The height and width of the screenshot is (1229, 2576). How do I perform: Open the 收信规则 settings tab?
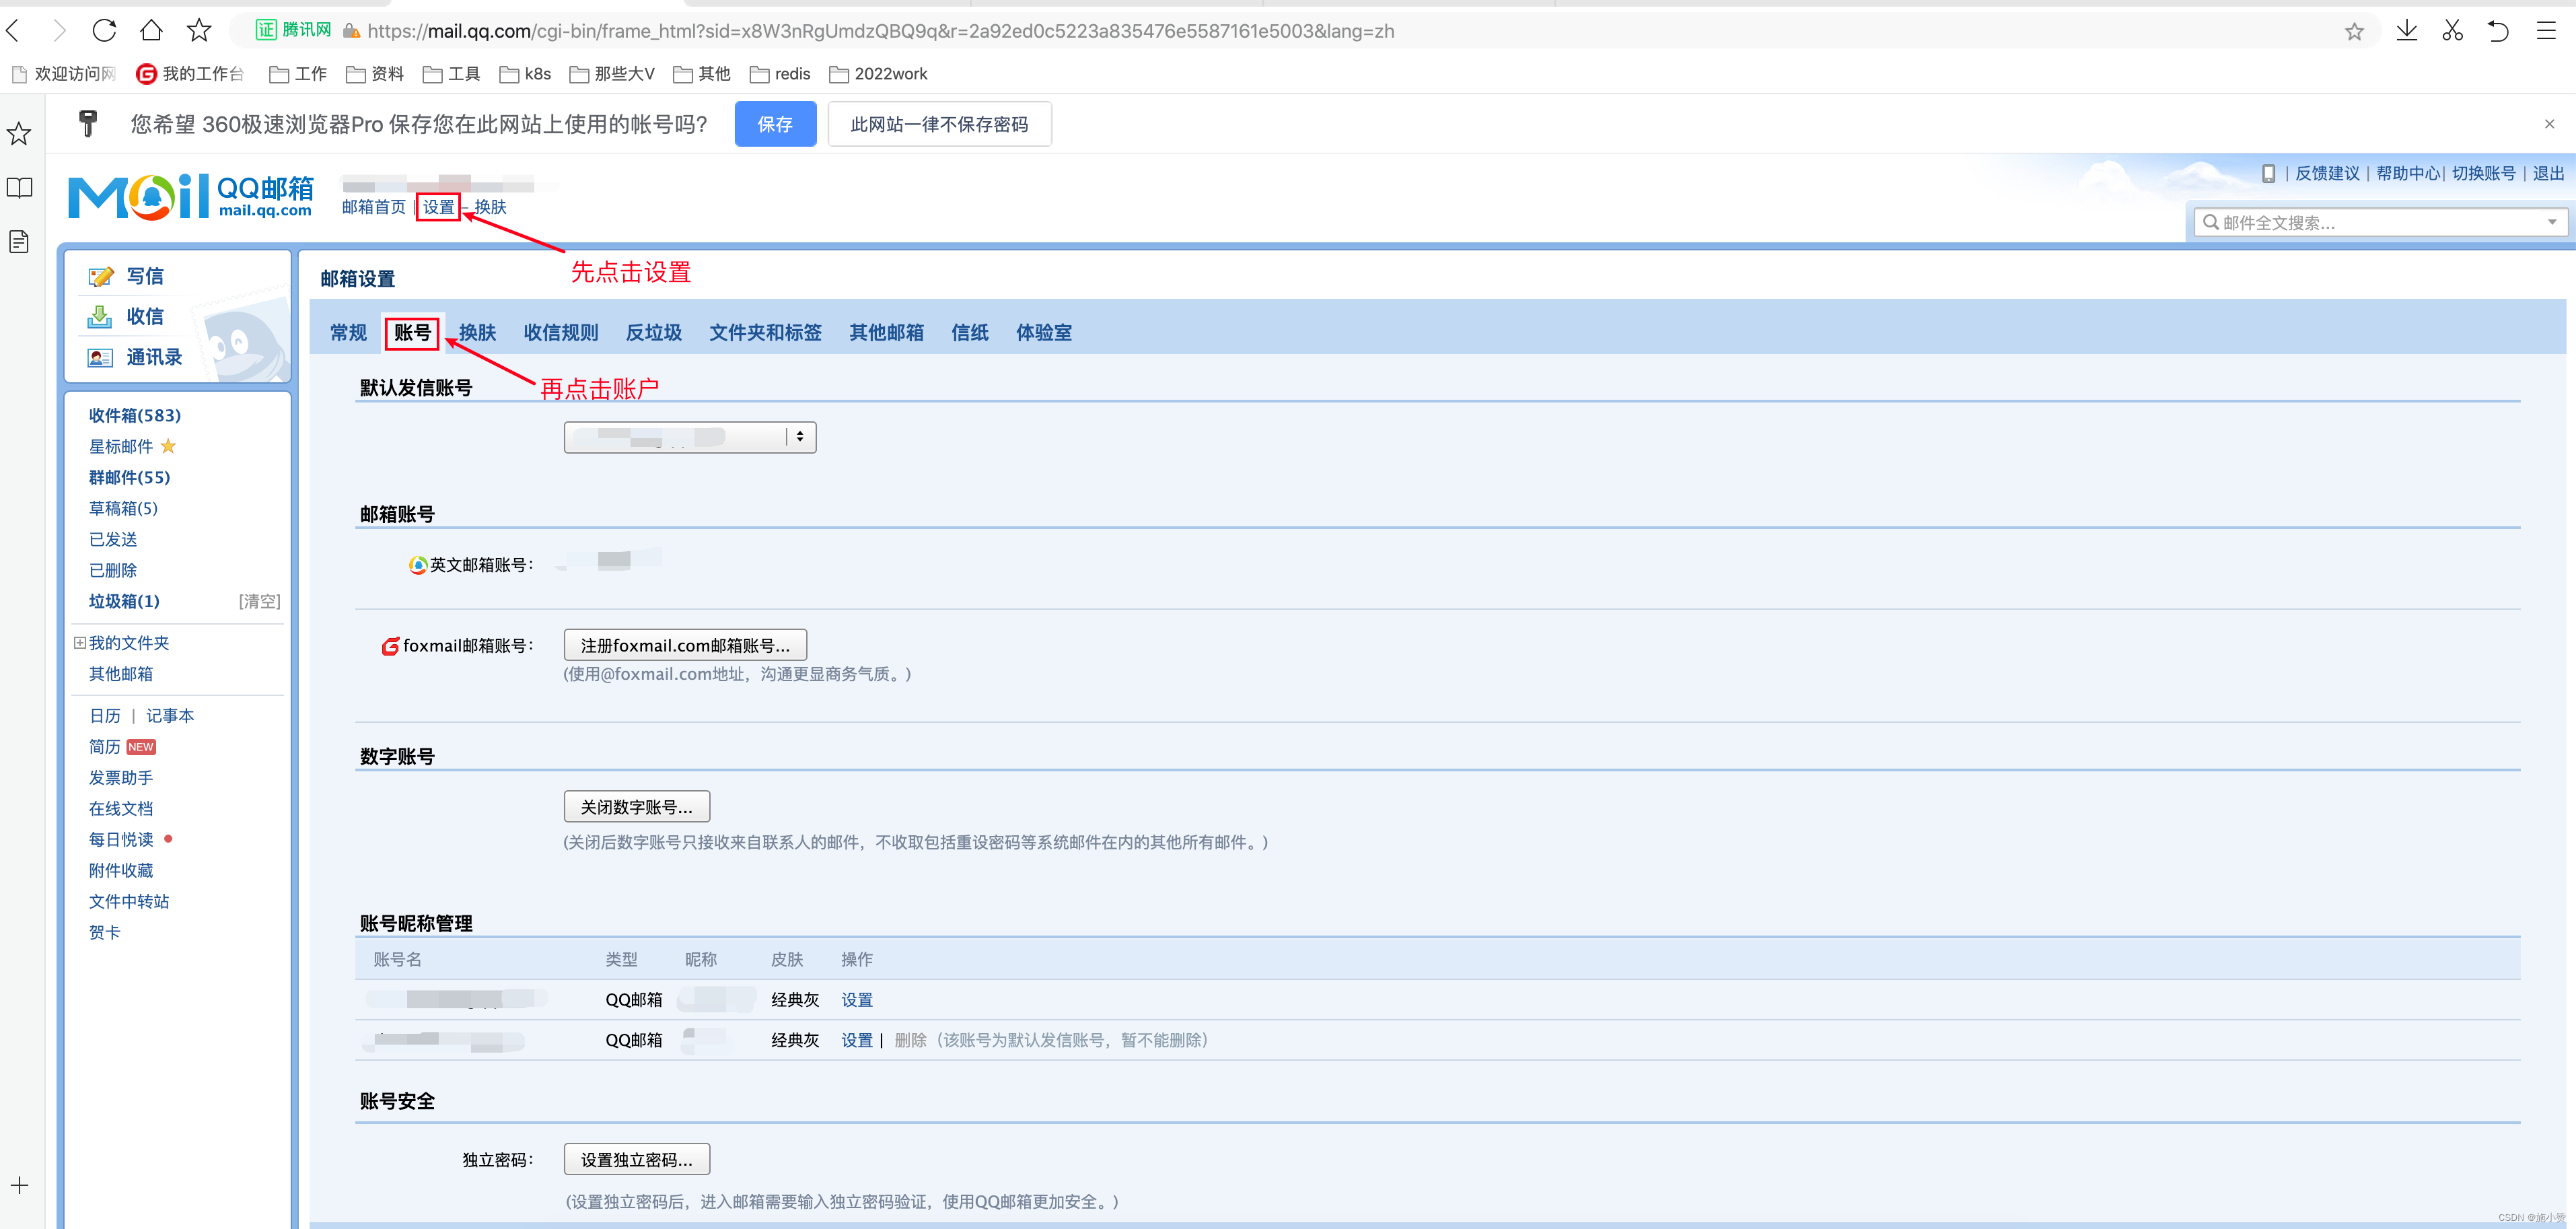pyautogui.click(x=560, y=332)
